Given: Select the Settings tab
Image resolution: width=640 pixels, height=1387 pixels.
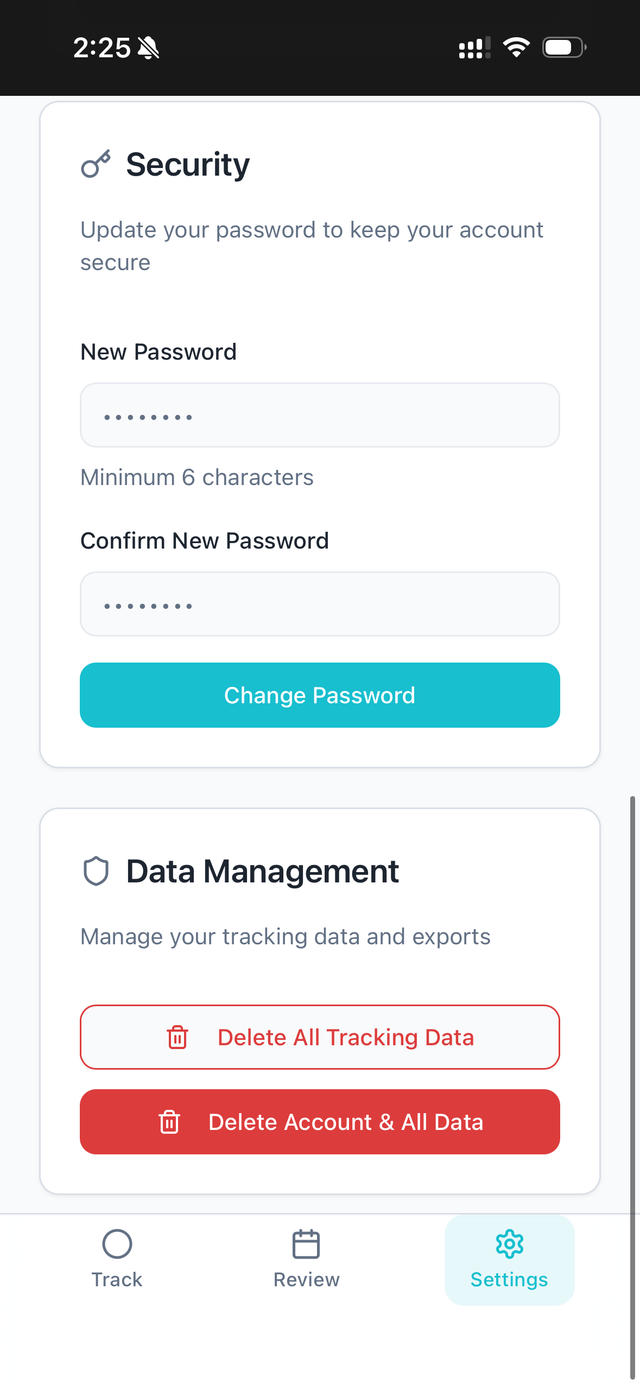Looking at the screenshot, I should pos(509,1260).
